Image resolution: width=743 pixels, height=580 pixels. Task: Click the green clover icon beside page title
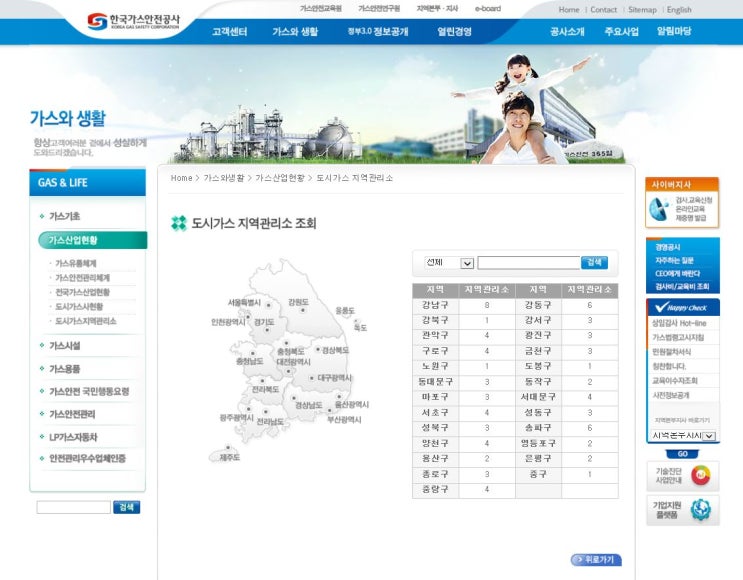click(179, 223)
